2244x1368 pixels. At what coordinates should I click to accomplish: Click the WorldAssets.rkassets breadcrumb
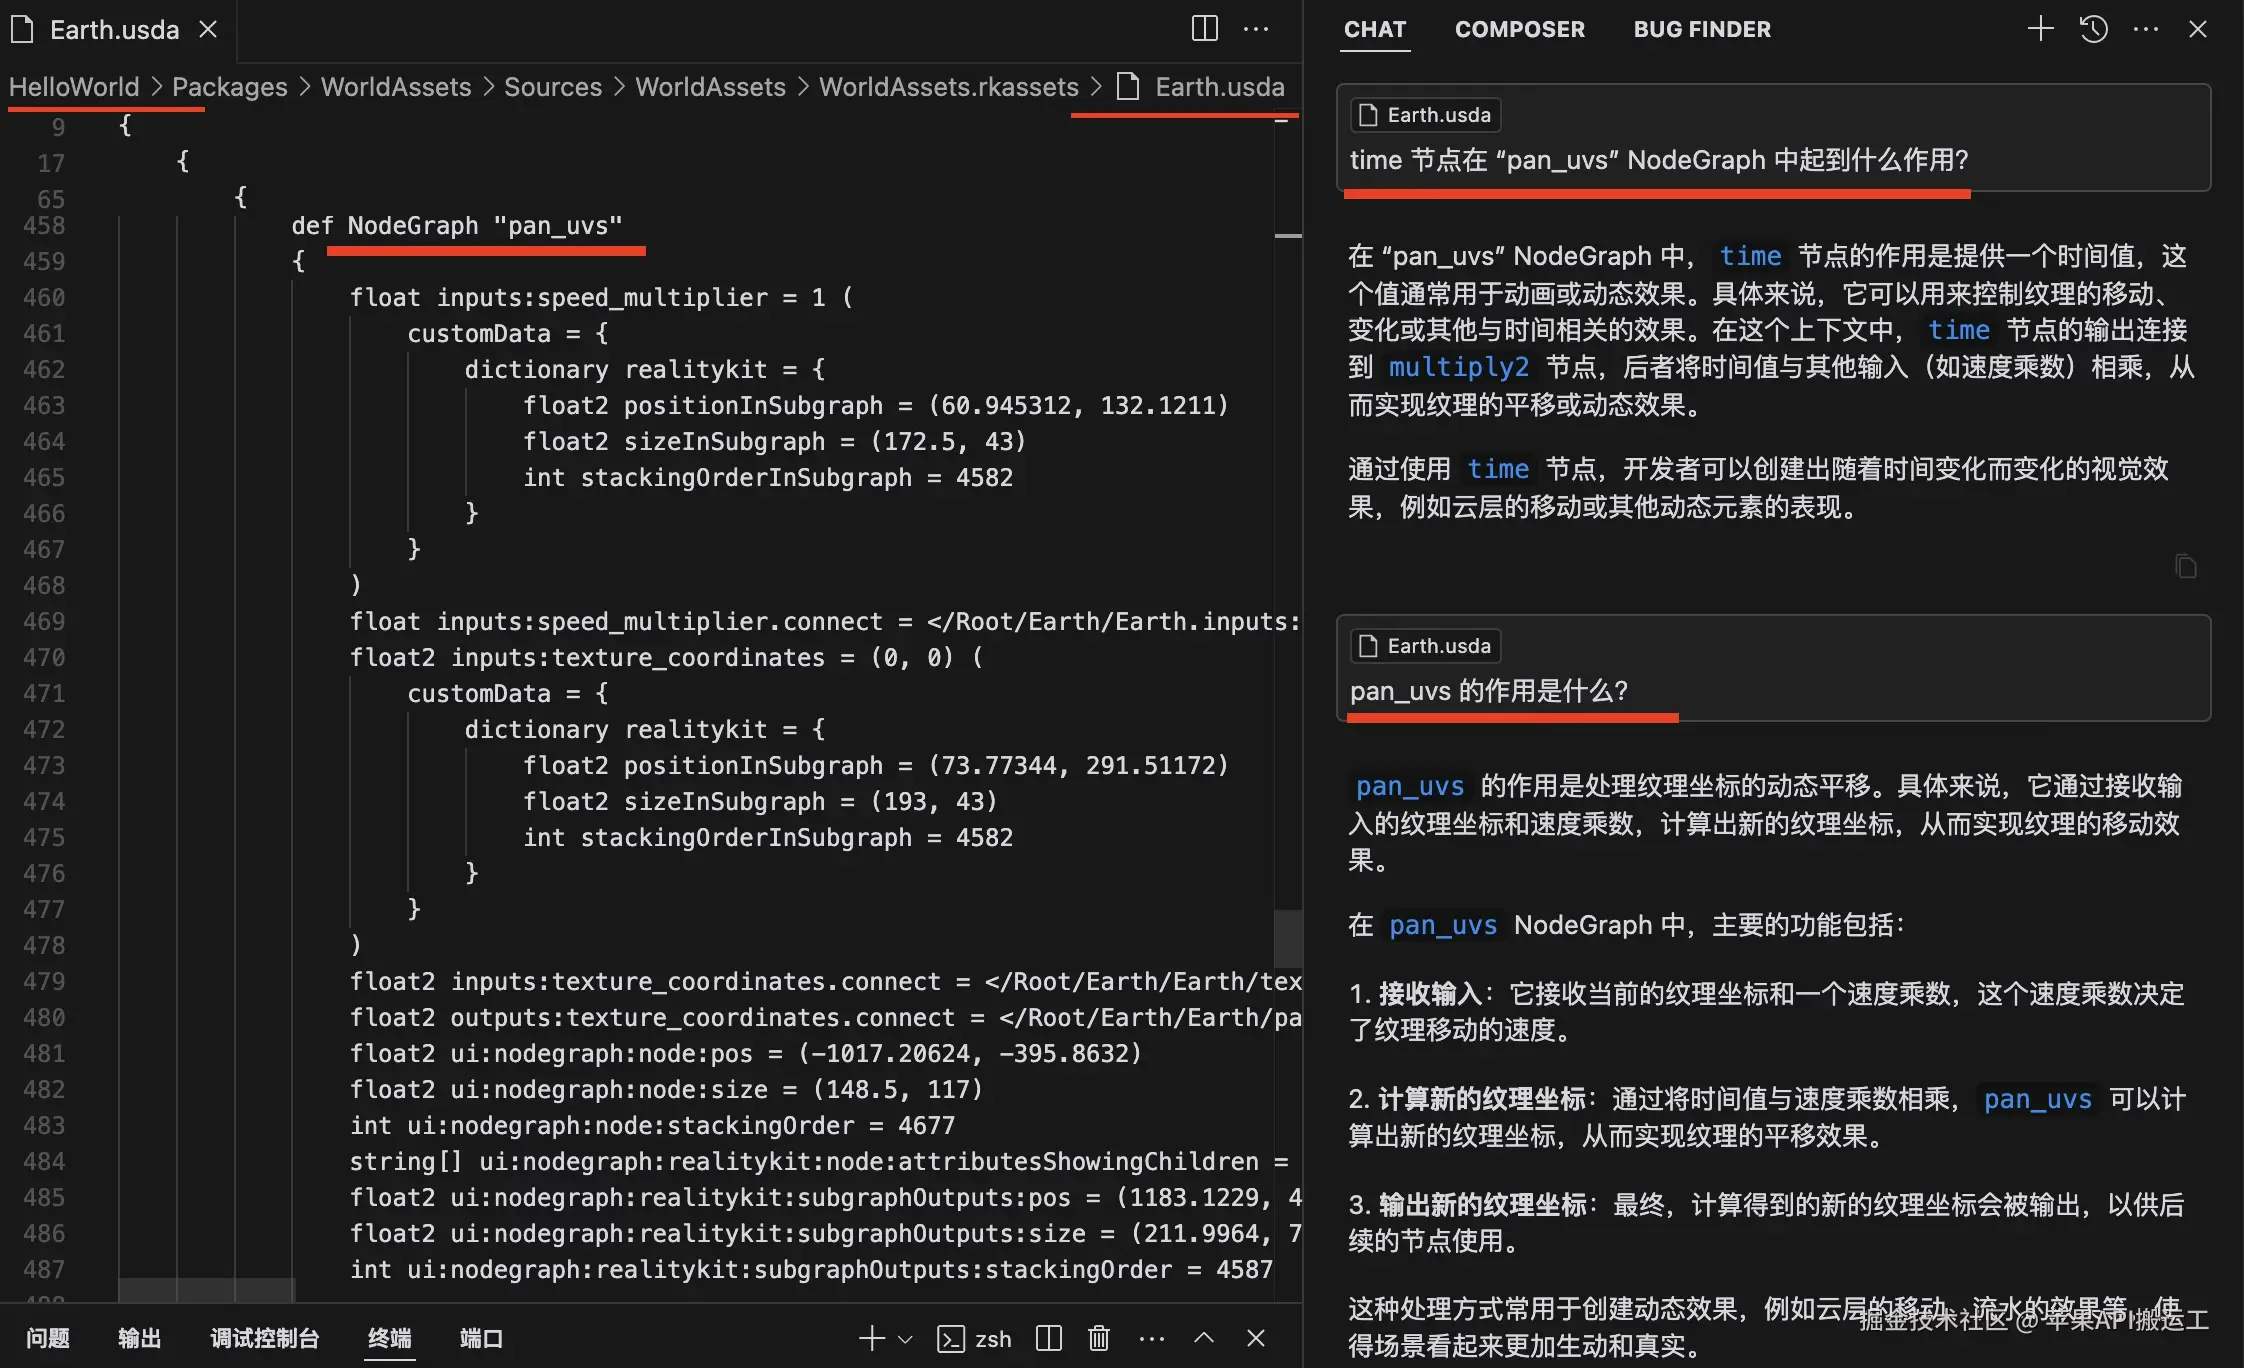tap(948, 87)
